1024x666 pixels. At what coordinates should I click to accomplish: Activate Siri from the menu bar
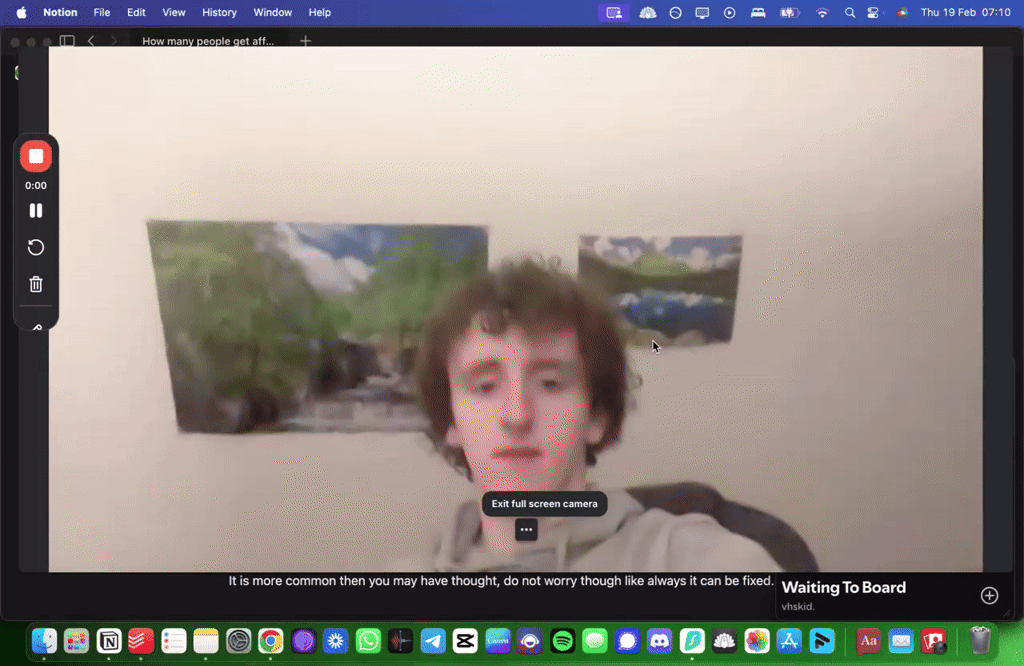903,12
